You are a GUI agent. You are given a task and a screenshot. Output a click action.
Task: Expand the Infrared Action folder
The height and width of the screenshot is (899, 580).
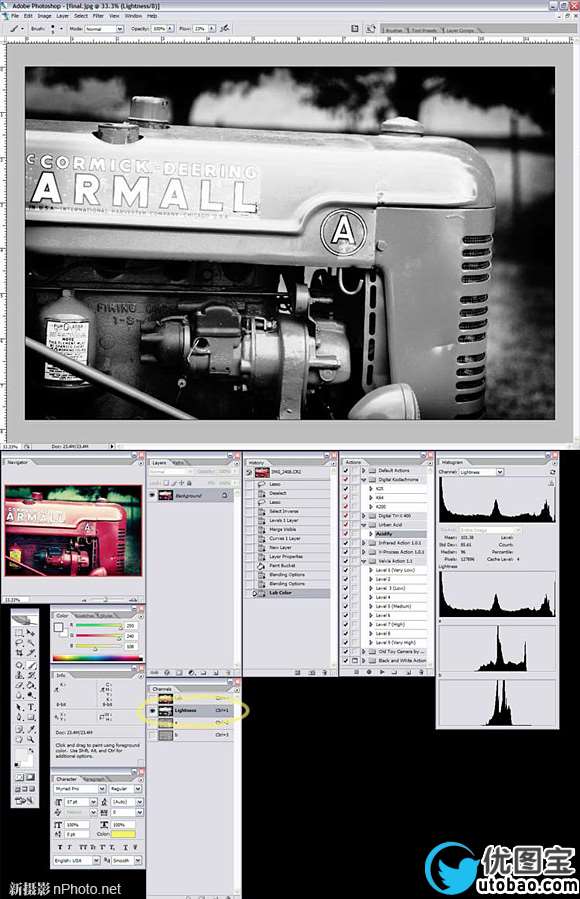(363, 542)
